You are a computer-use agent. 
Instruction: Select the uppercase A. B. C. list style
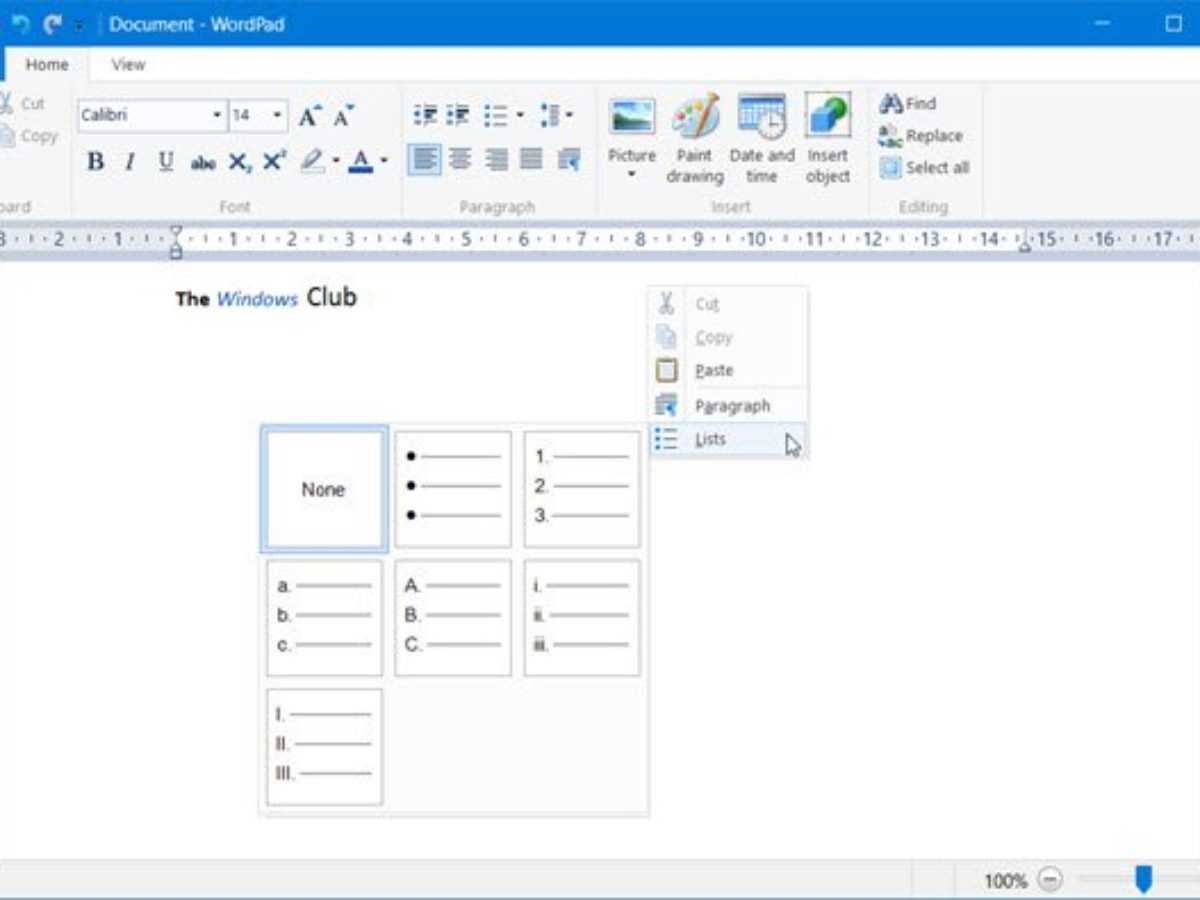(x=453, y=617)
